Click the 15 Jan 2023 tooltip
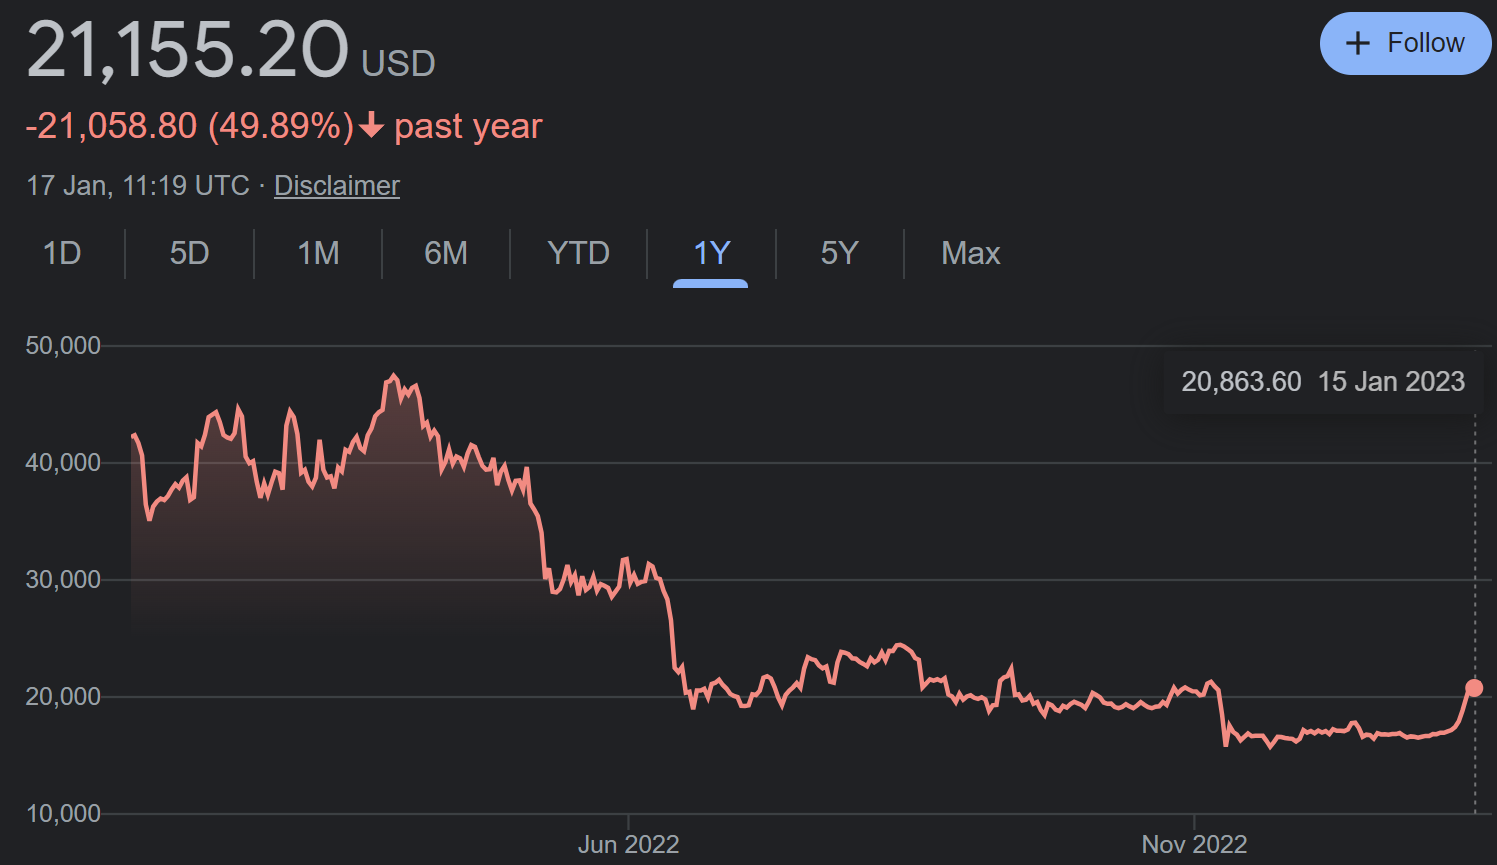1497x865 pixels. (1322, 382)
